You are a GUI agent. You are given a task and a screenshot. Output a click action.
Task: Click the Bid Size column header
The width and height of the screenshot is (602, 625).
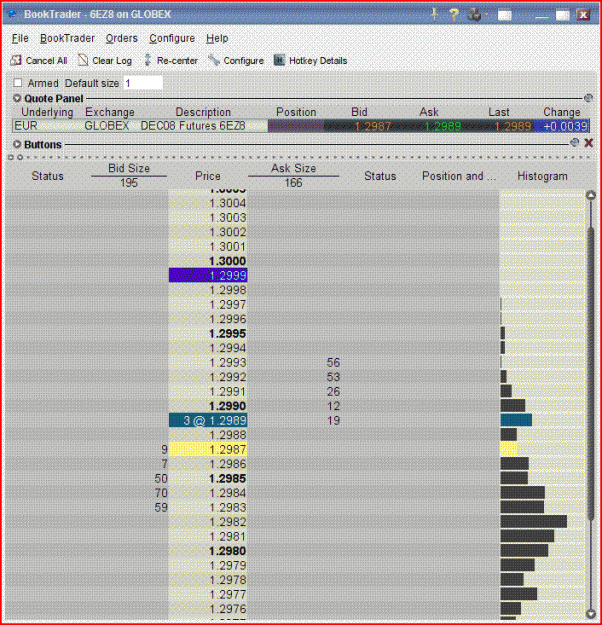pyautogui.click(x=129, y=168)
